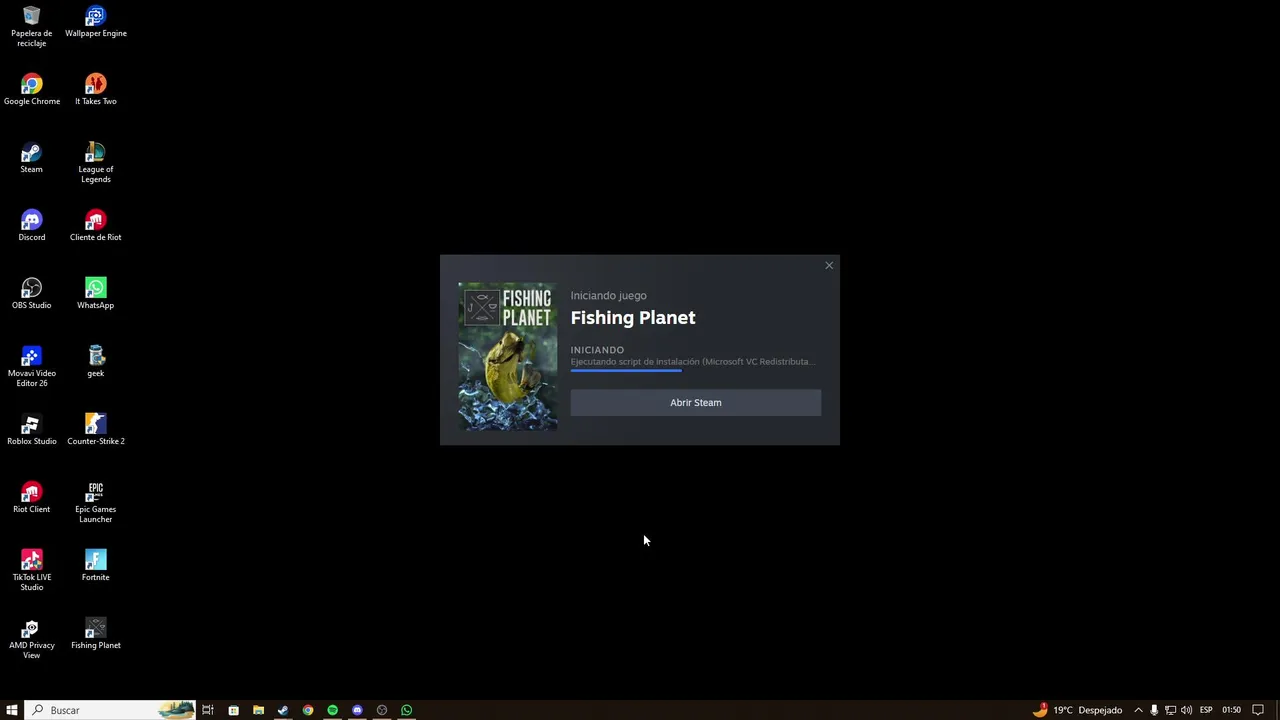
Task: Click the Fishing Planet title text
Action: pos(633,318)
